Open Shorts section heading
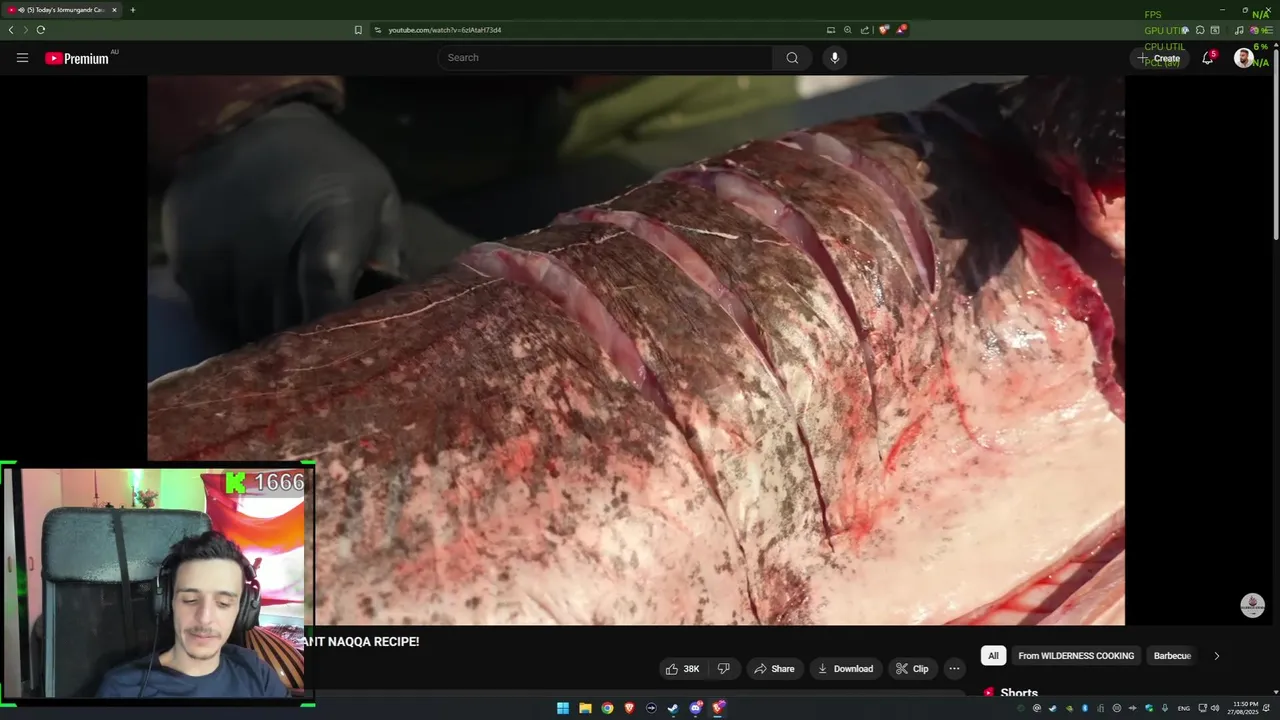 pos(1019,693)
